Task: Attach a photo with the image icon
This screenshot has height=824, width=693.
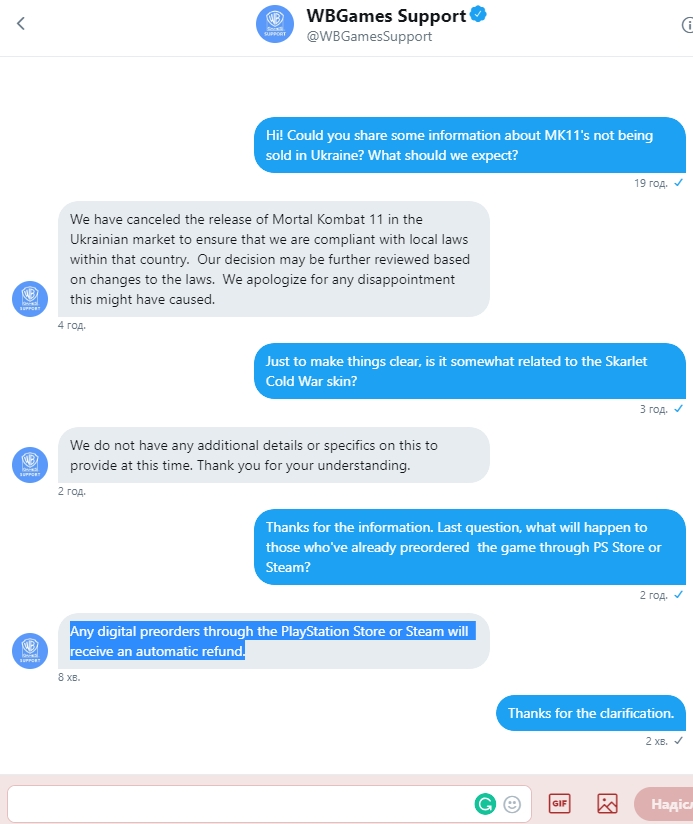Action: (x=607, y=803)
